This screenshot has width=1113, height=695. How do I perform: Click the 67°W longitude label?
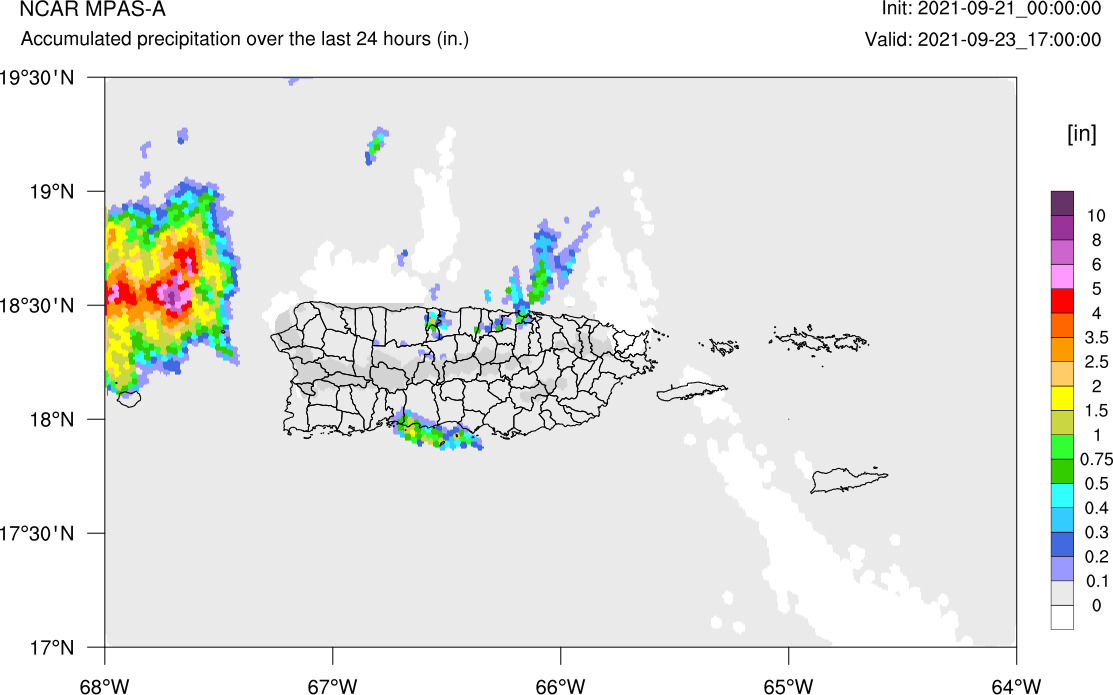click(x=333, y=686)
